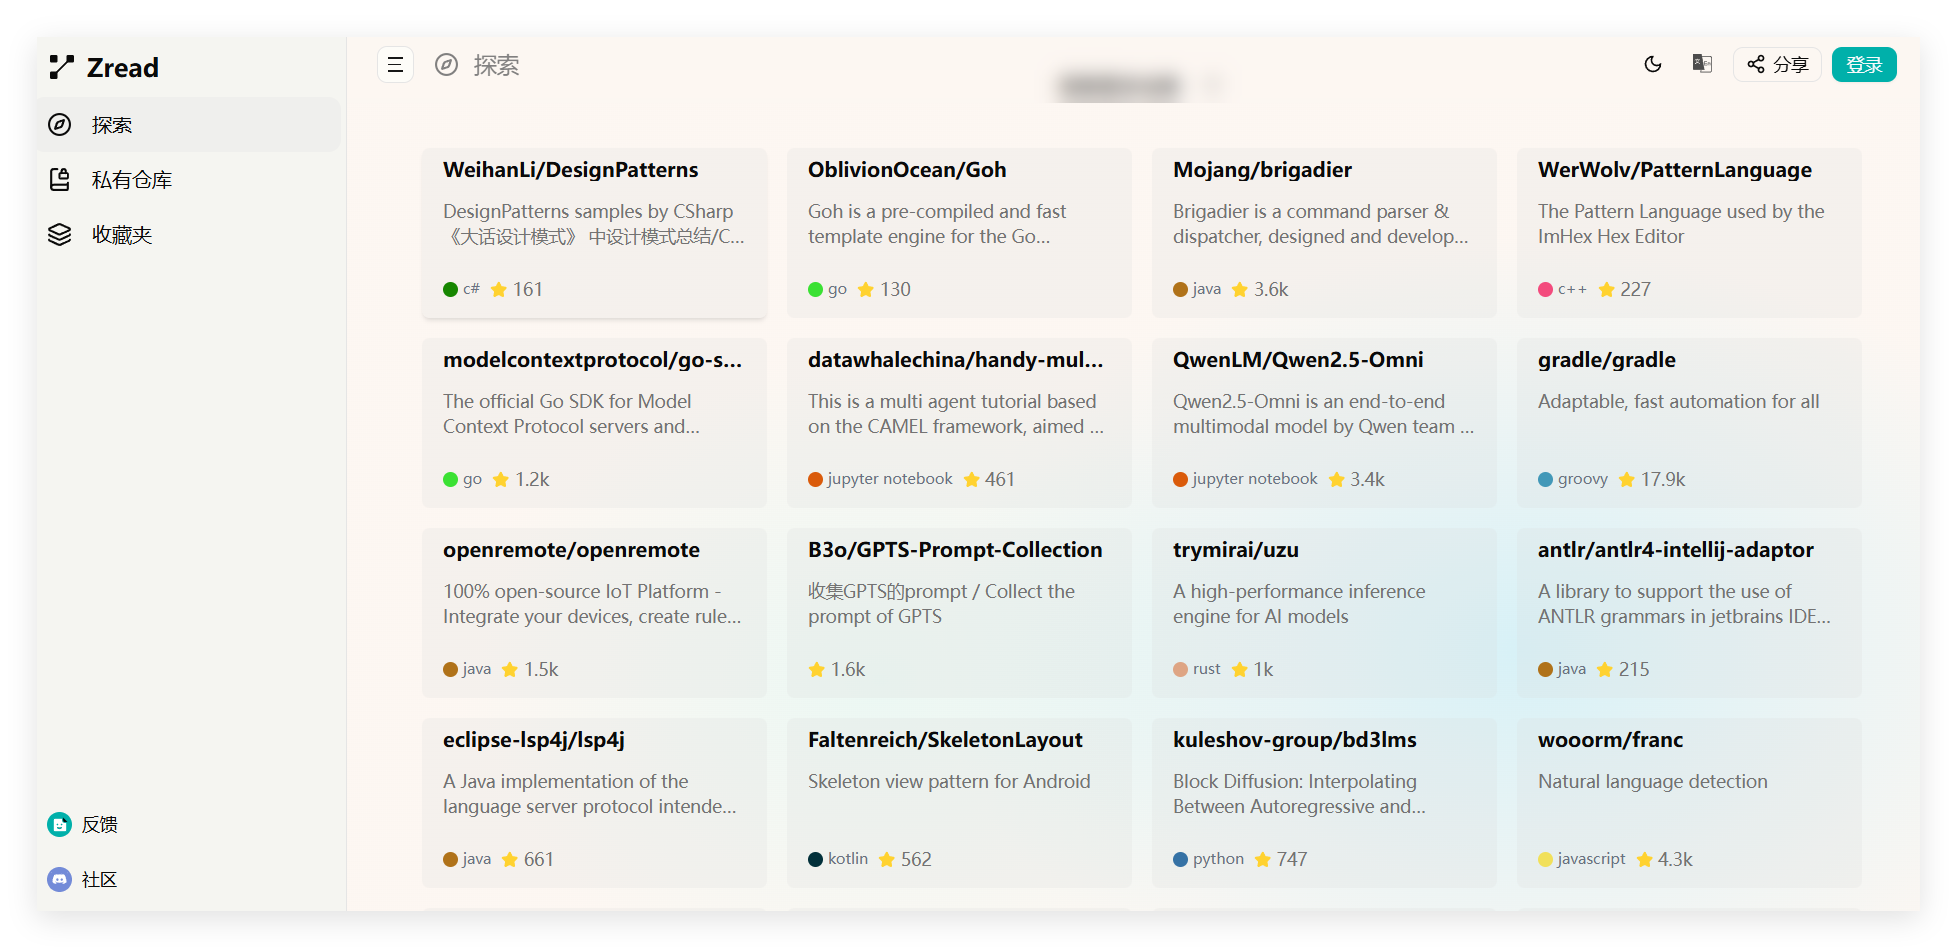Click star icon on Mojang/brigadier card
This screenshot has width=1957, height=948.
click(1240, 289)
